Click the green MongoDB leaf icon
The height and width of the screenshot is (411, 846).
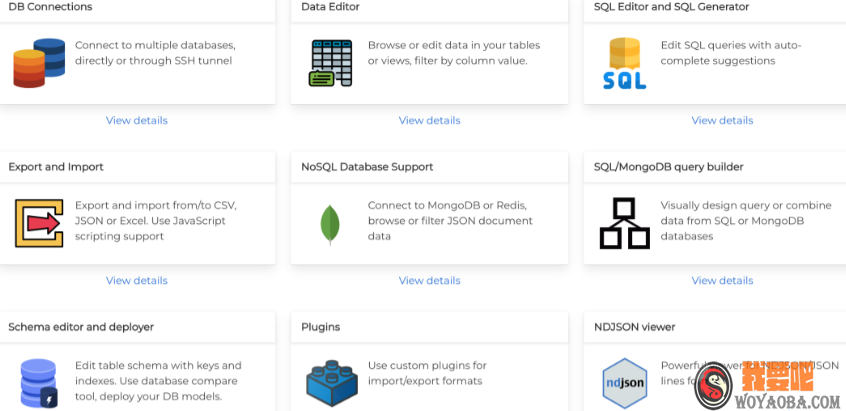click(330, 224)
